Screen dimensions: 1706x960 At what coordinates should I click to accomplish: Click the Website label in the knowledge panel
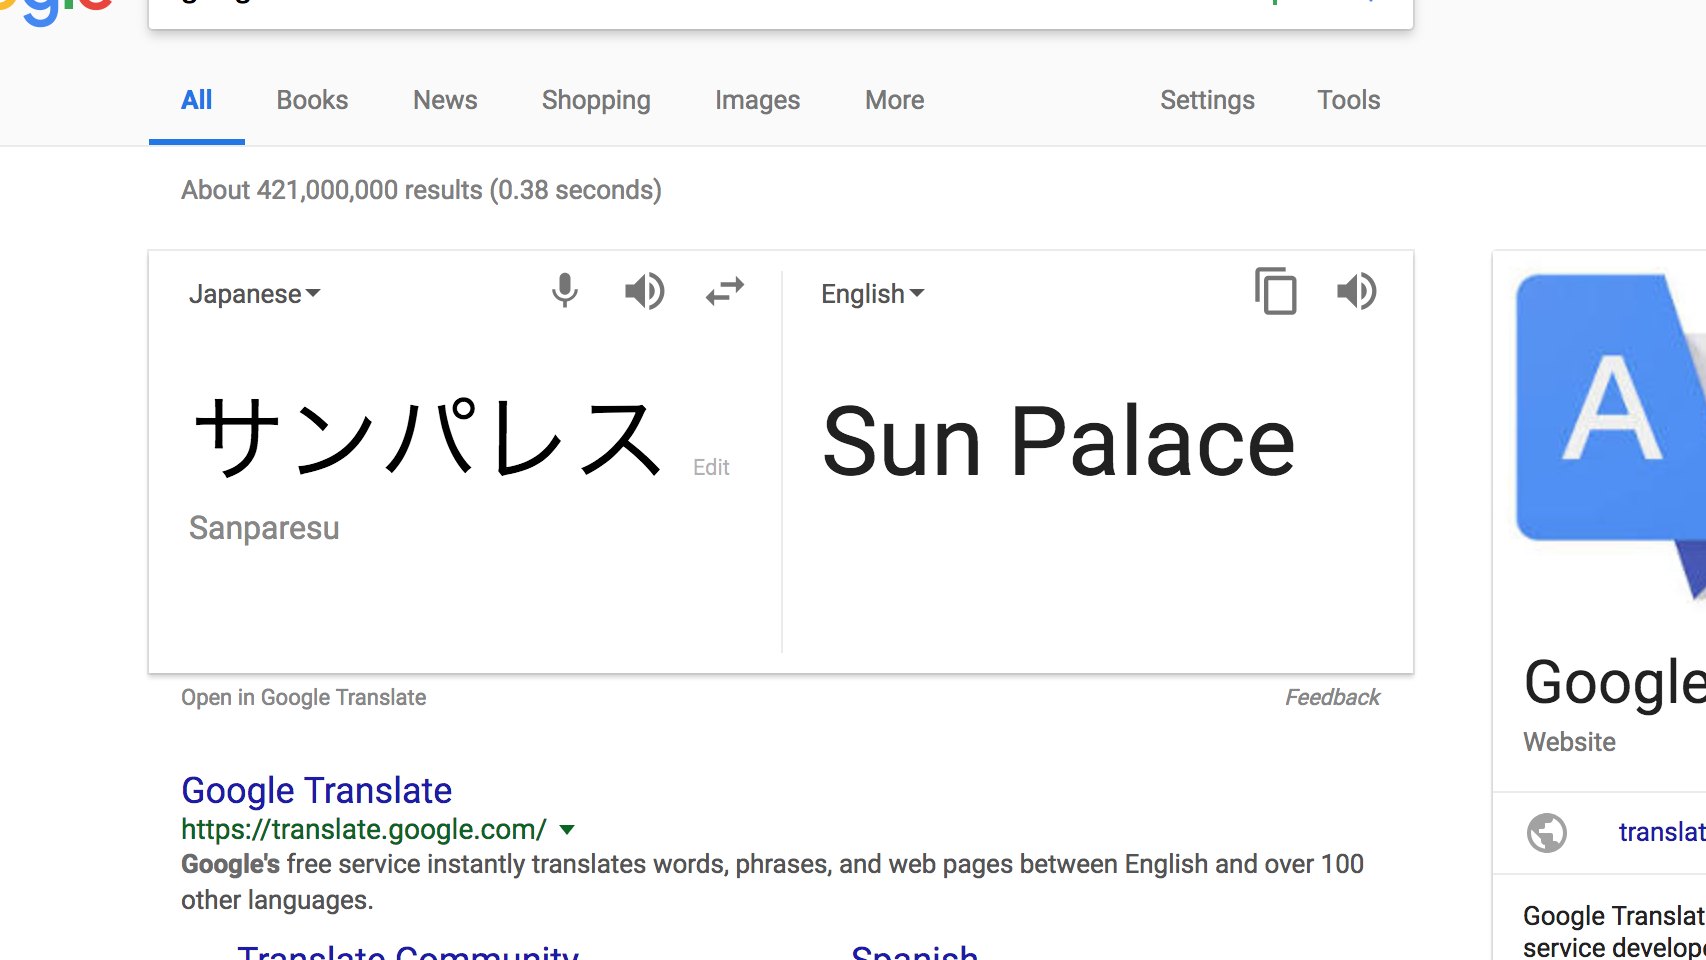coord(1569,742)
